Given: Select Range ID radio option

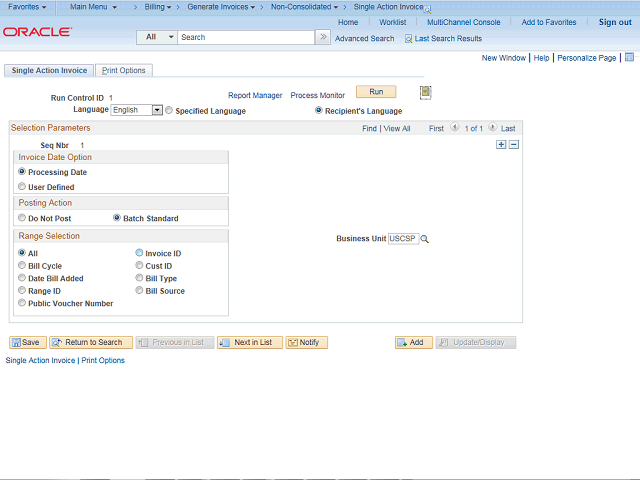Looking at the screenshot, I should click(22, 290).
